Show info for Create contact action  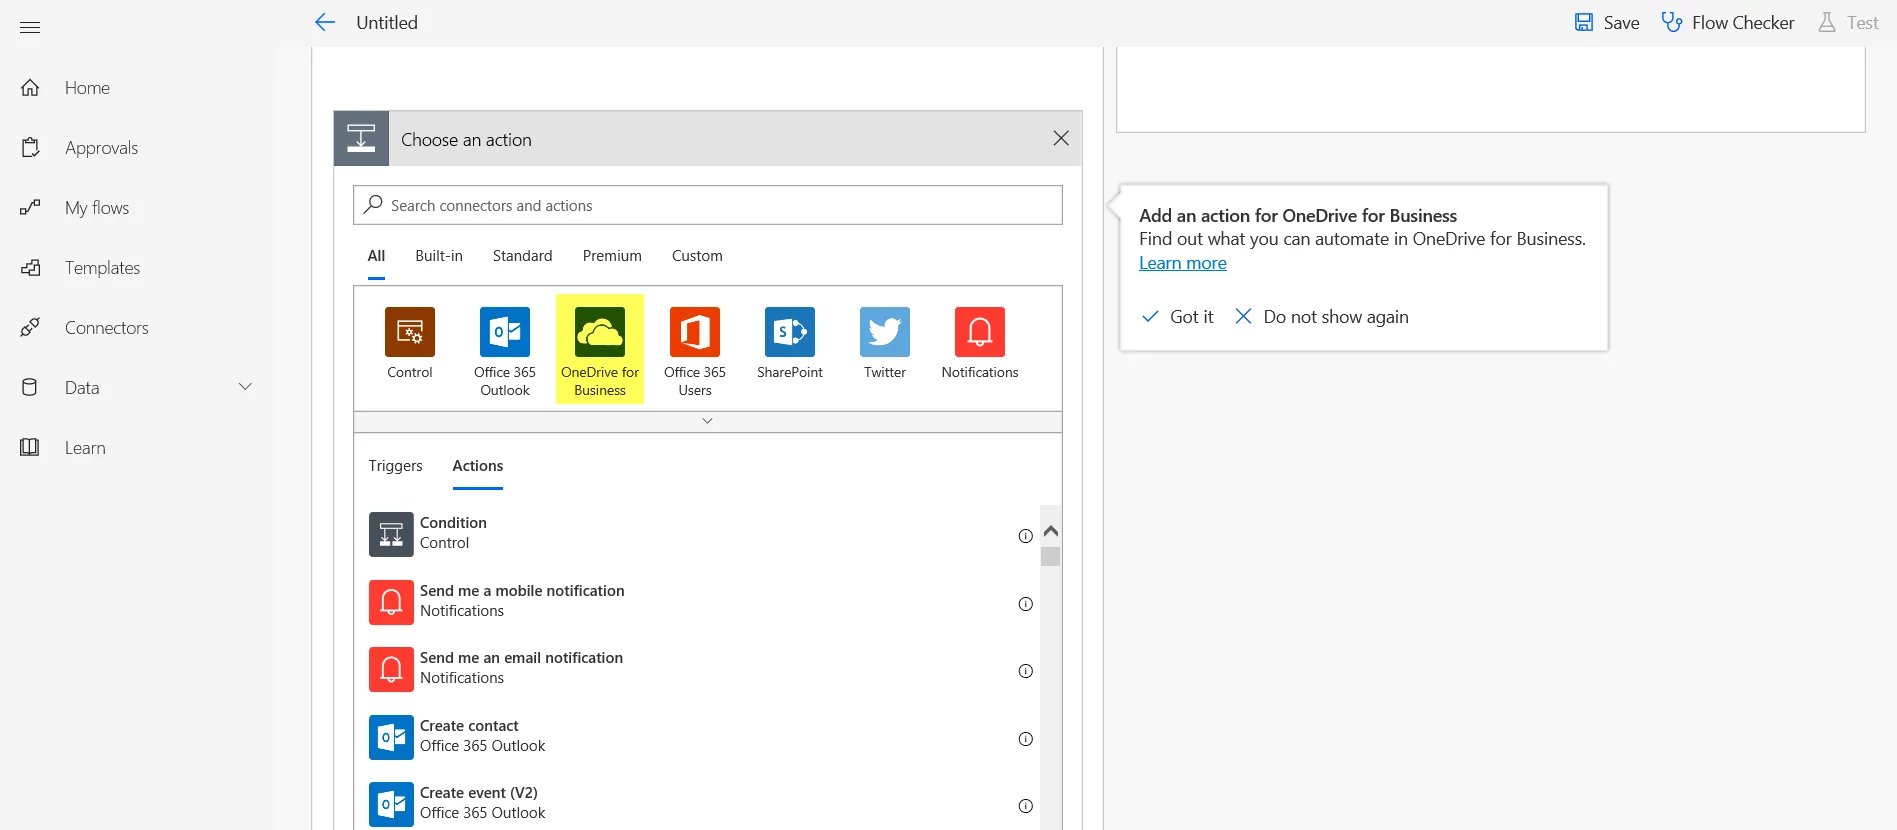[1025, 739]
